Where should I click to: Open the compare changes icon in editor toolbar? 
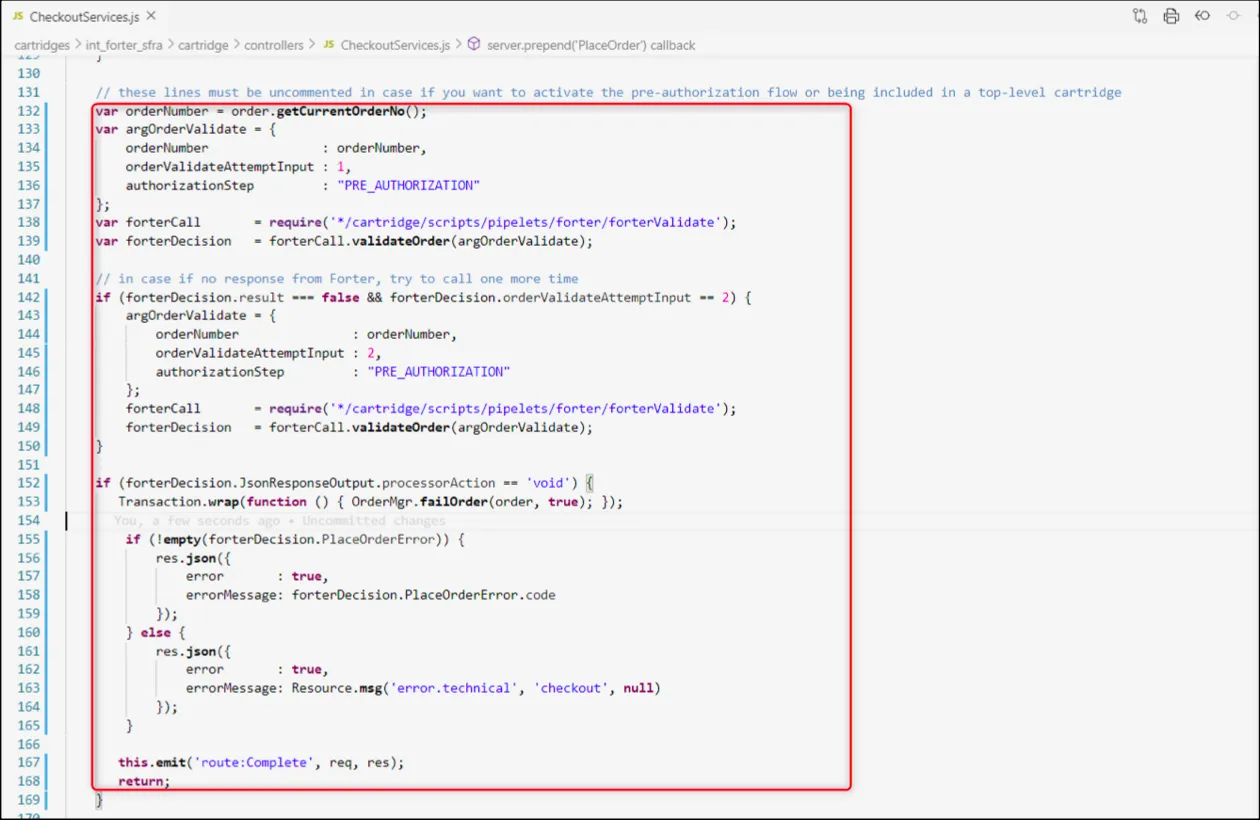(x=1140, y=16)
